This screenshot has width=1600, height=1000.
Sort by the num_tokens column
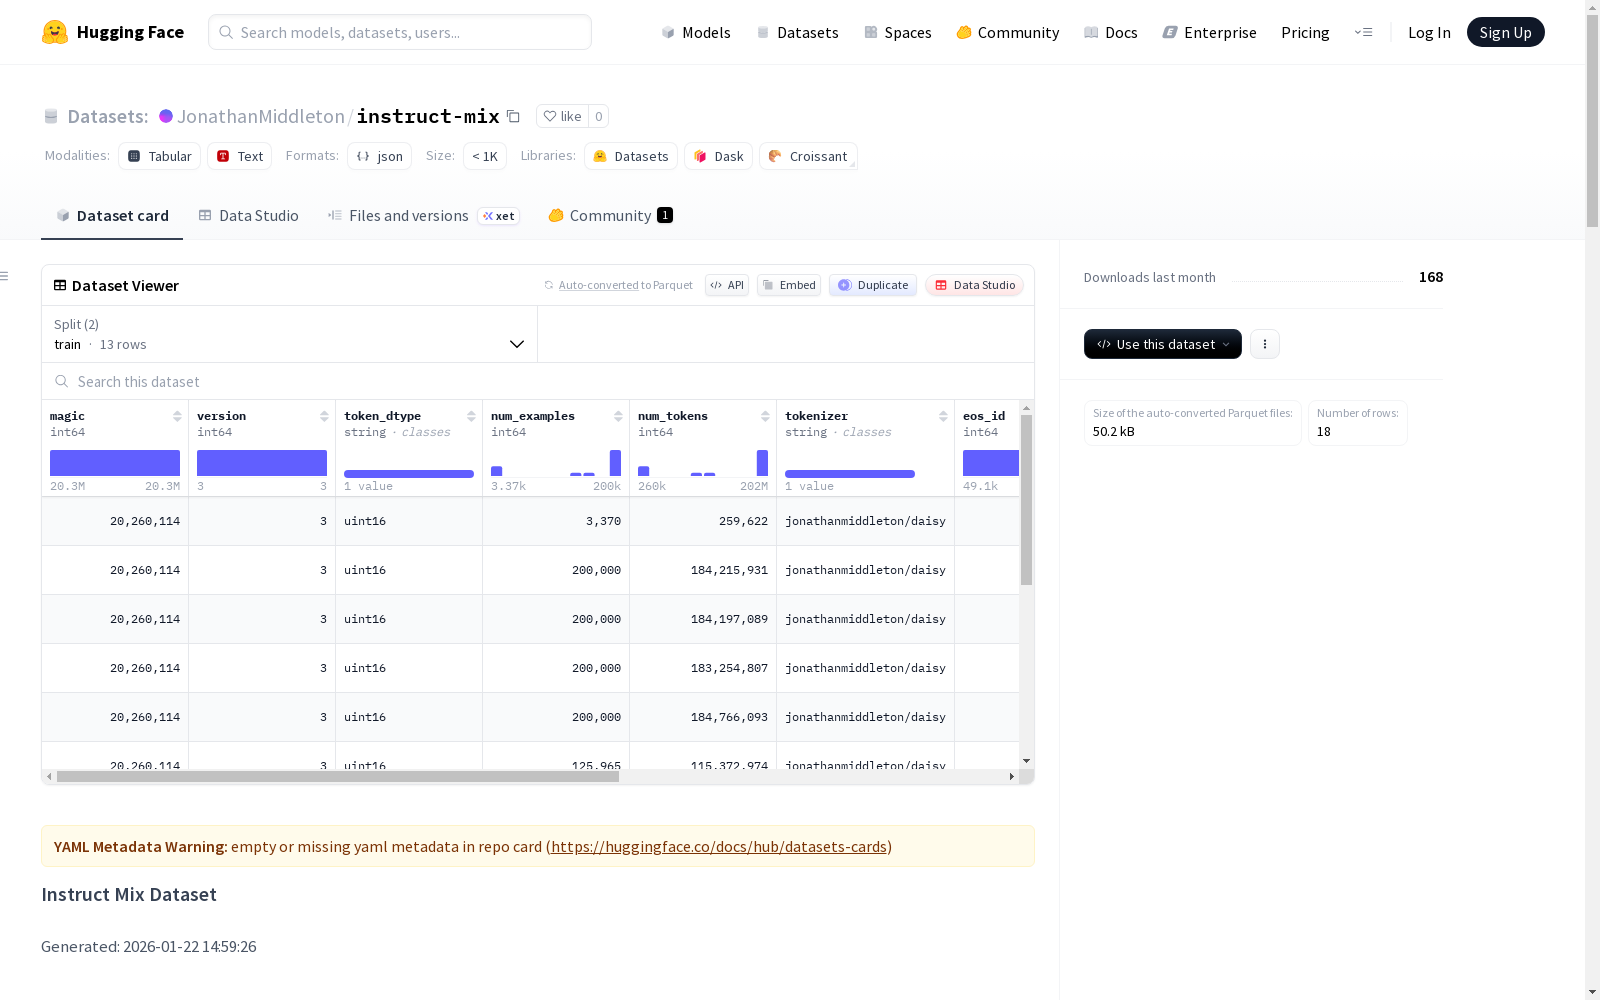coord(765,416)
